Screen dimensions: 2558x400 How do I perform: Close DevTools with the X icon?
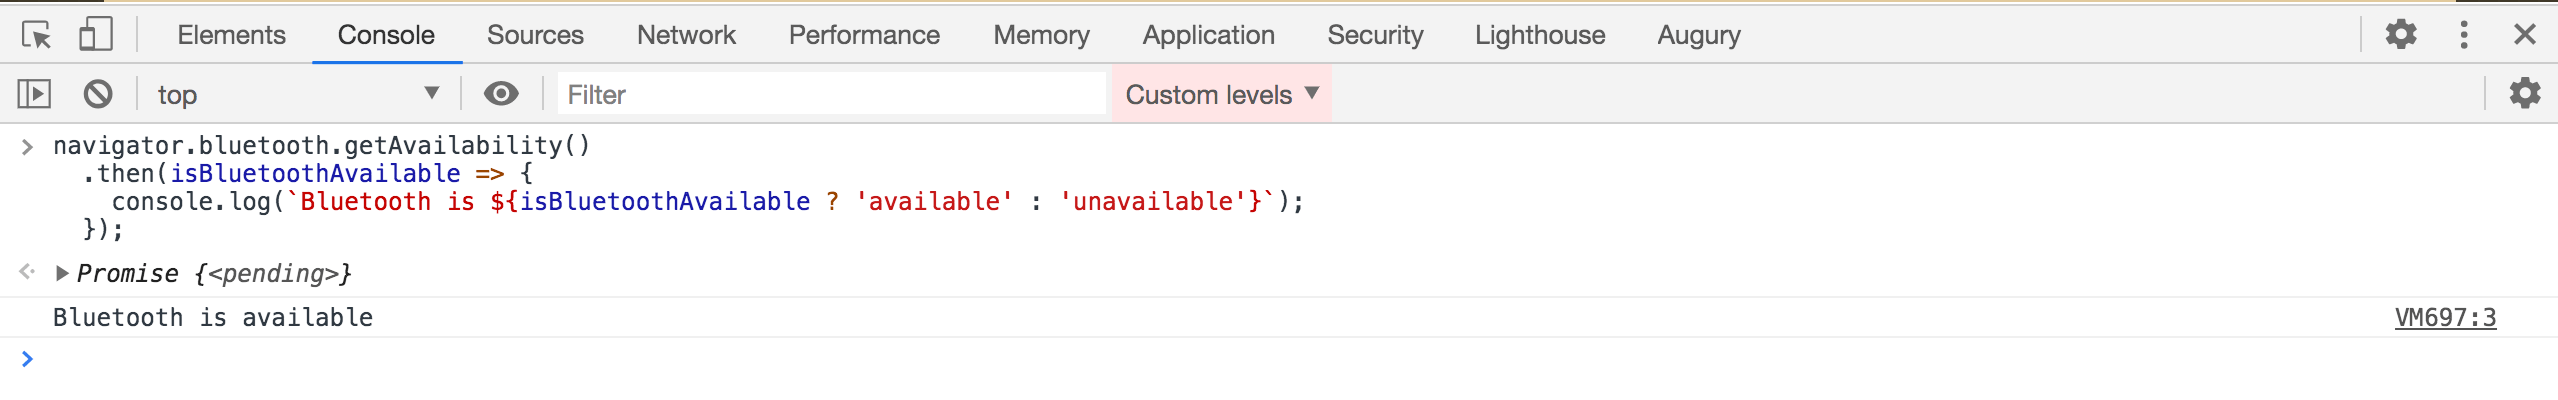coord(2525,35)
